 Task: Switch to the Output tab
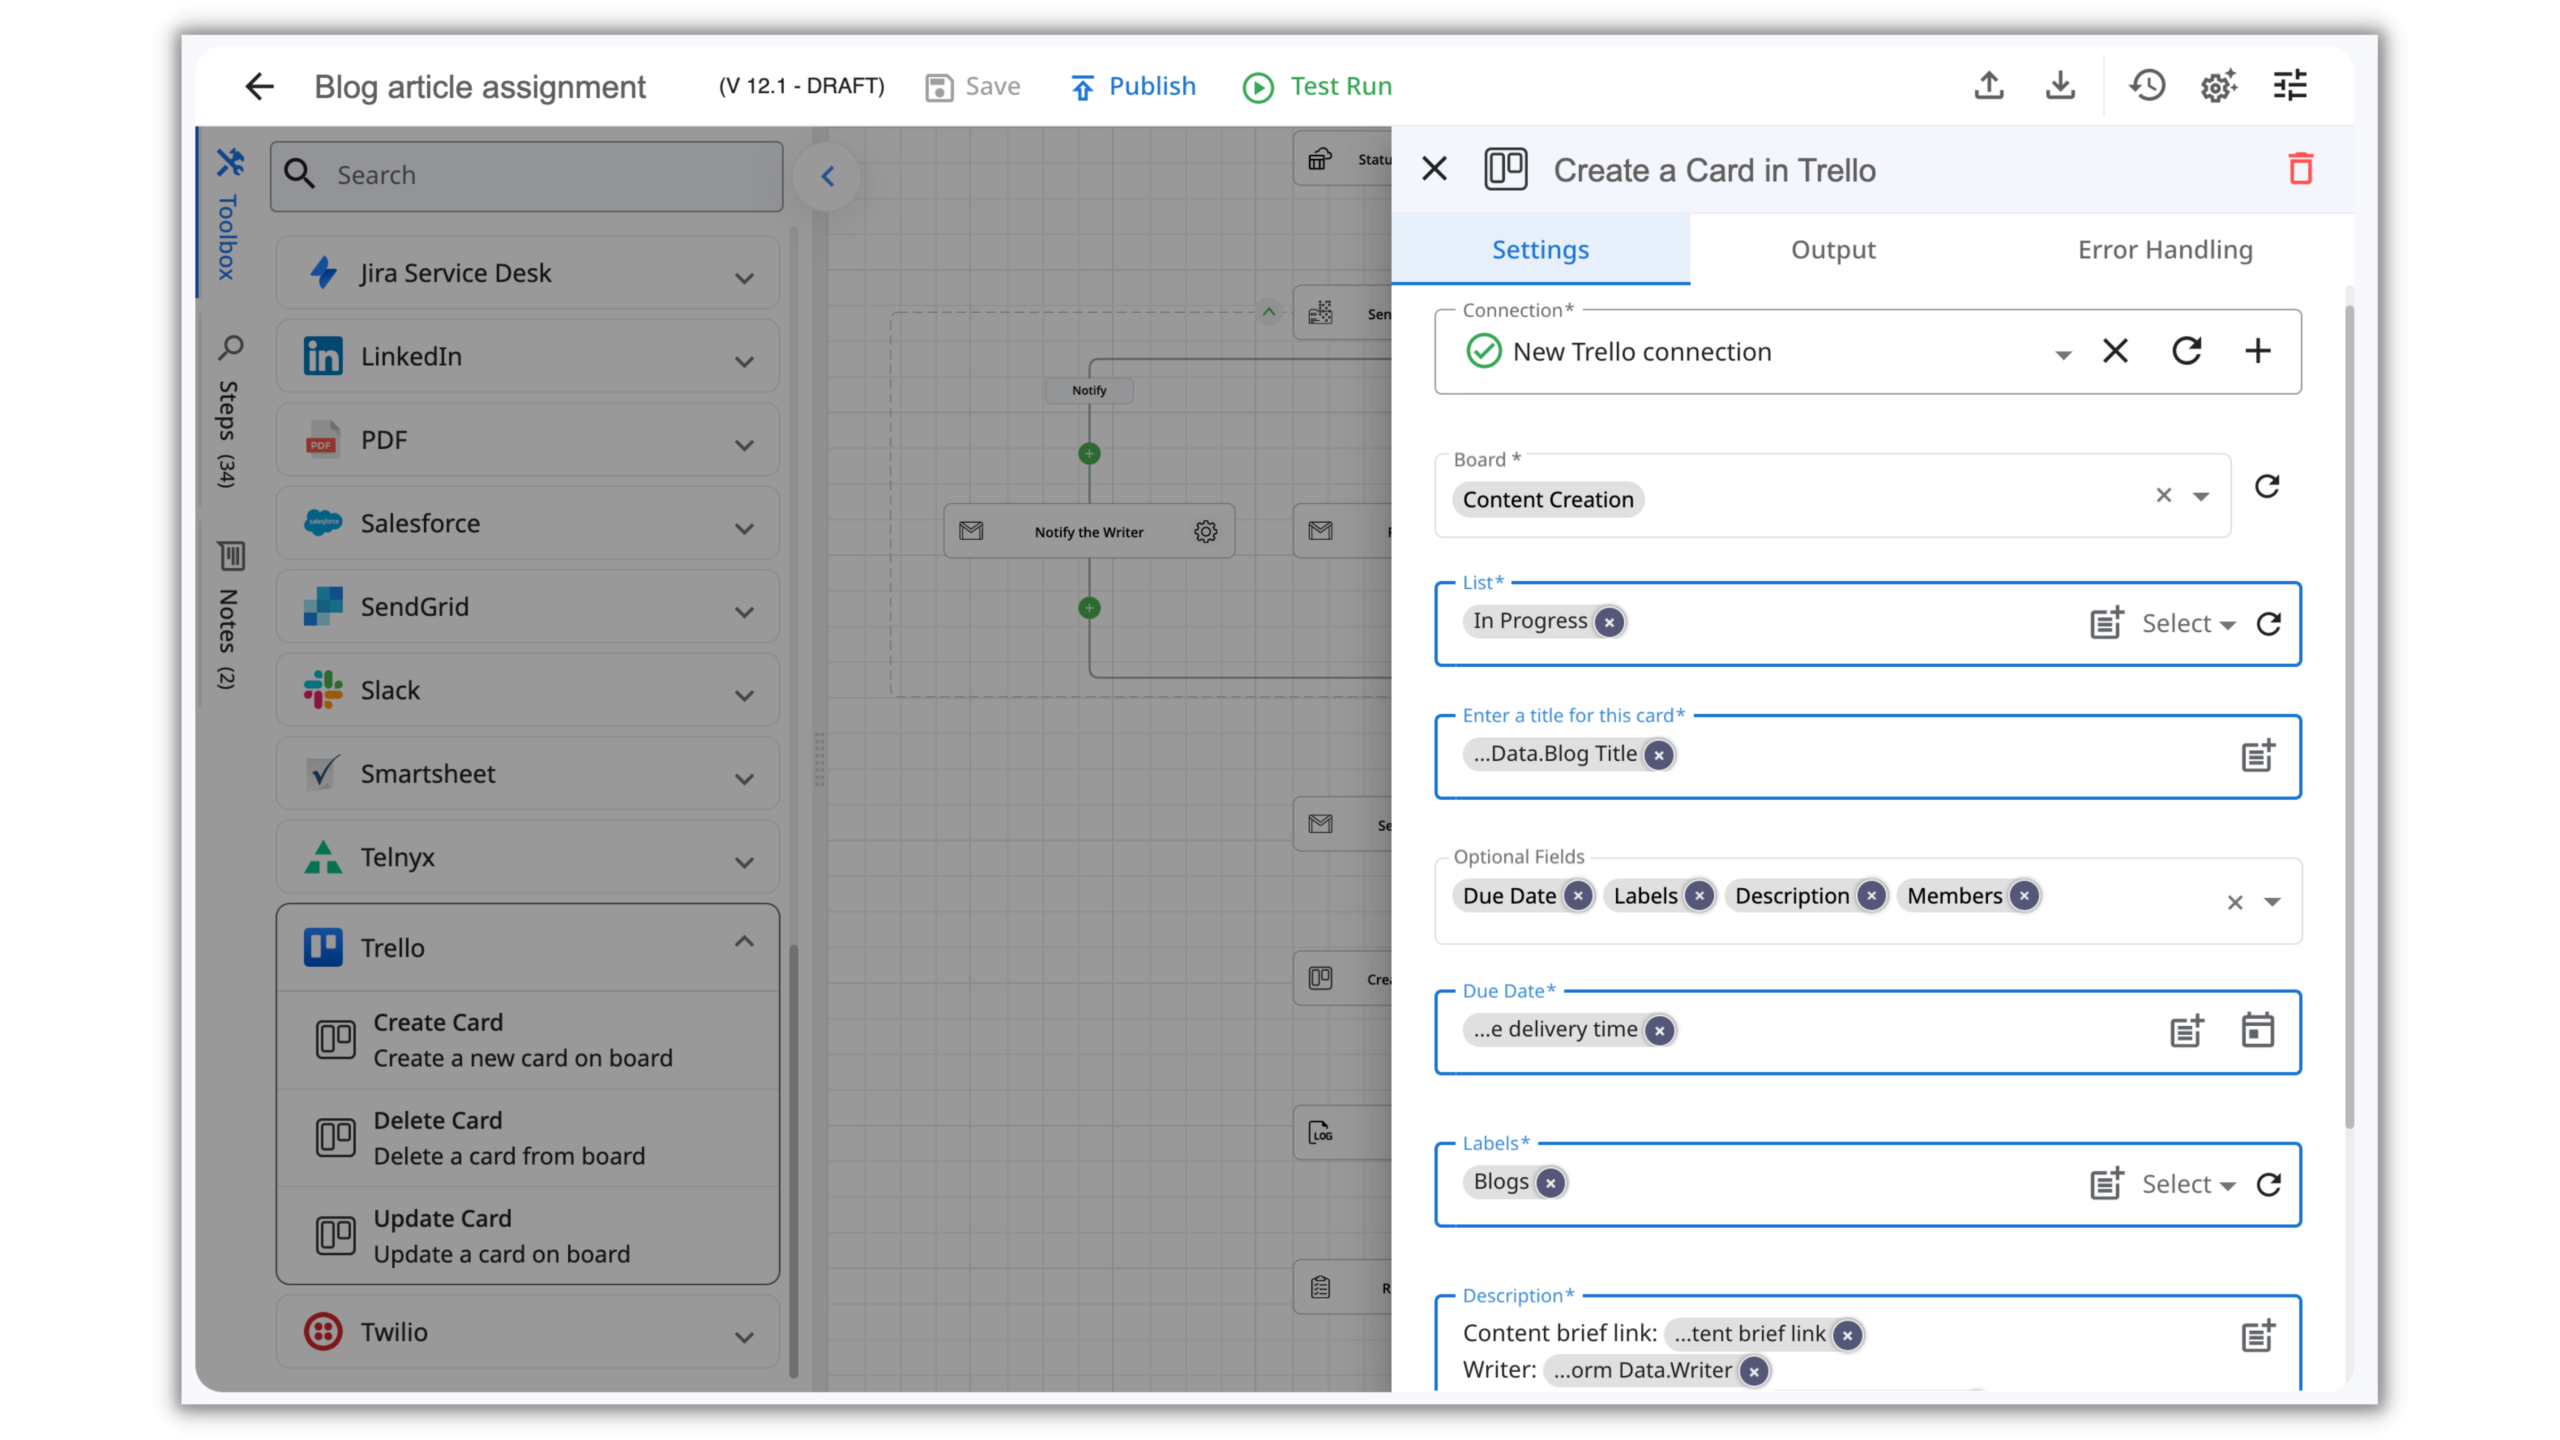tap(1833, 250)
